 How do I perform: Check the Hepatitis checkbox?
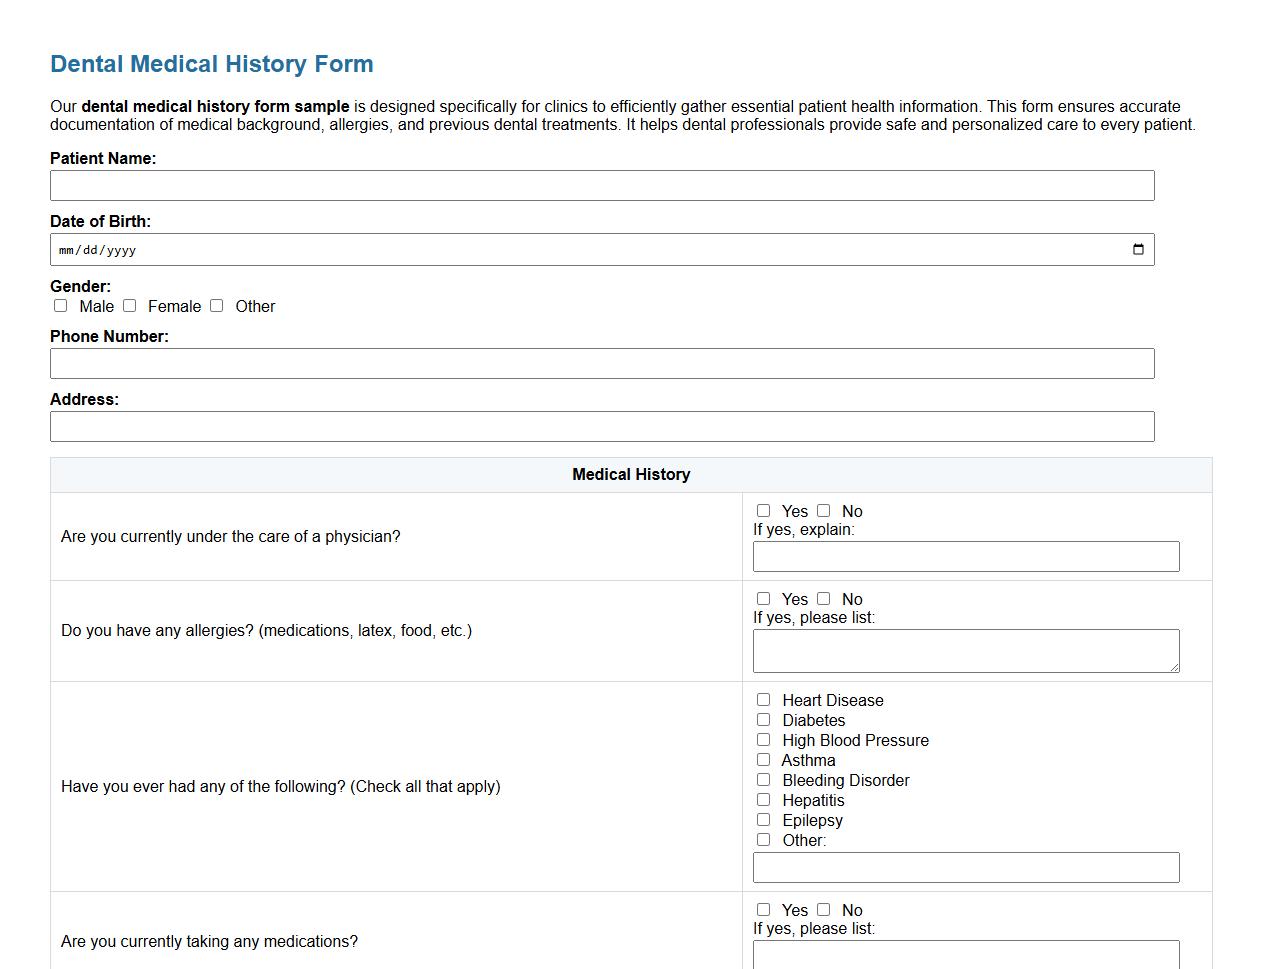pyautogui.click(x=763, y=799)
